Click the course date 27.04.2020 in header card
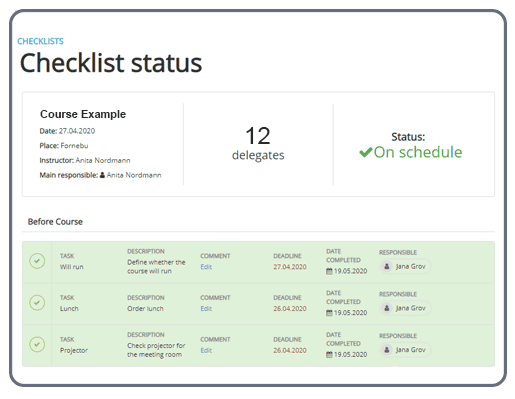Screen dimensions: 515x399 point(77,131)
